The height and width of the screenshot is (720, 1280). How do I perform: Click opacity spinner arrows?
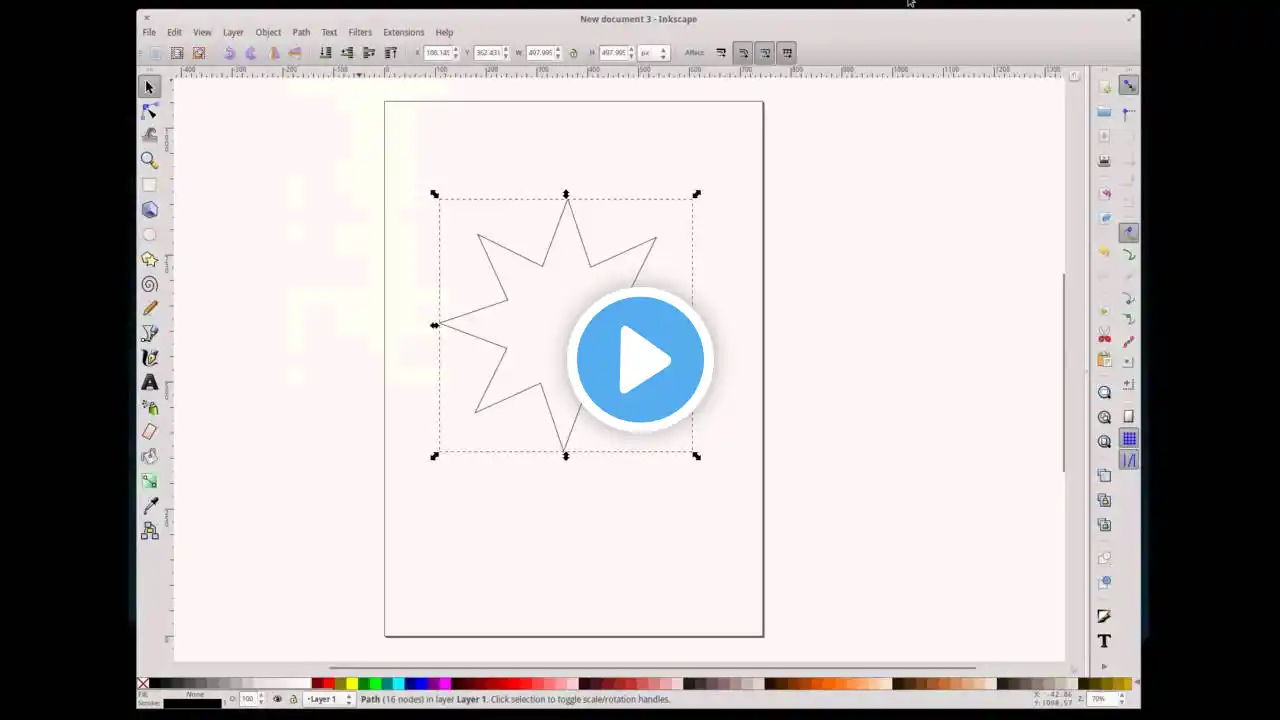(262, 699)
